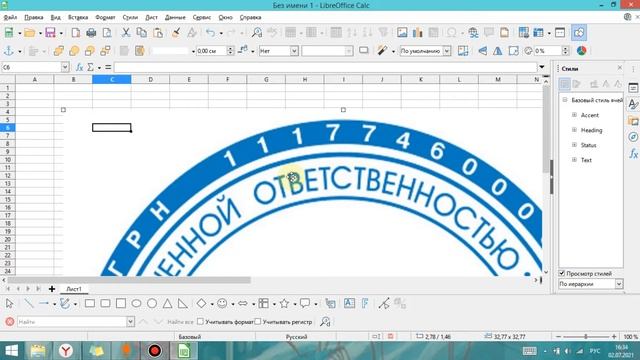Select the Smiley symbol shape tool
Image resolution: width=640 pixels, height=360 pixels.
tap(222, 303)
